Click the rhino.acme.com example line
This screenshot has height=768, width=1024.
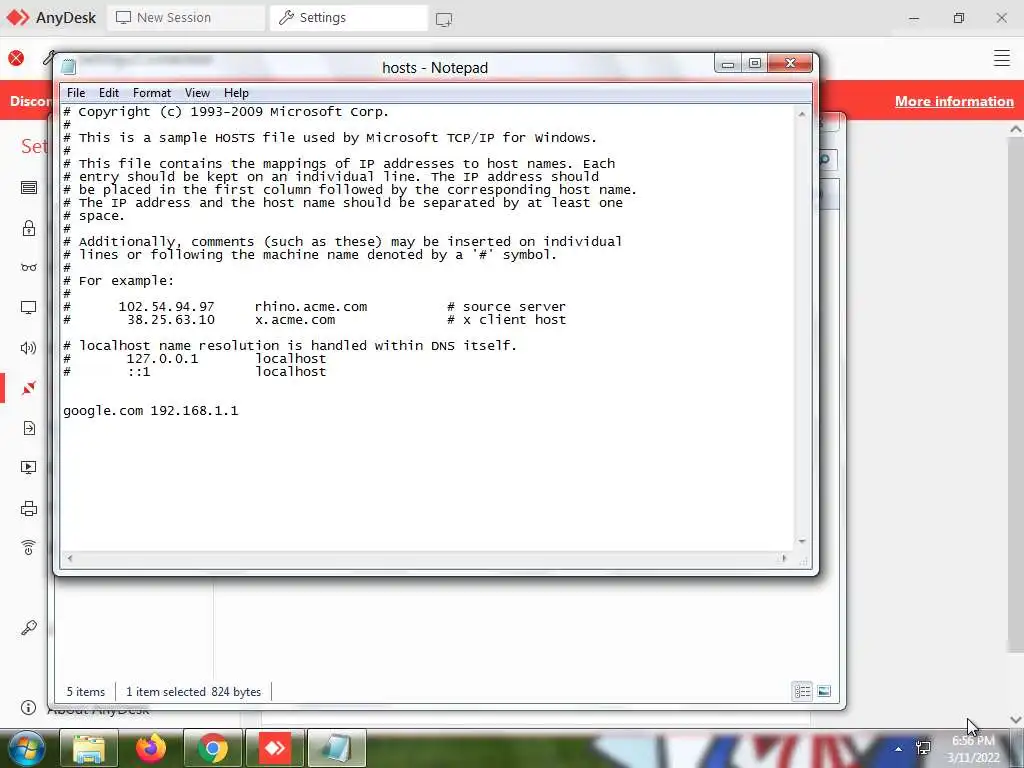[x=315, y=307]
